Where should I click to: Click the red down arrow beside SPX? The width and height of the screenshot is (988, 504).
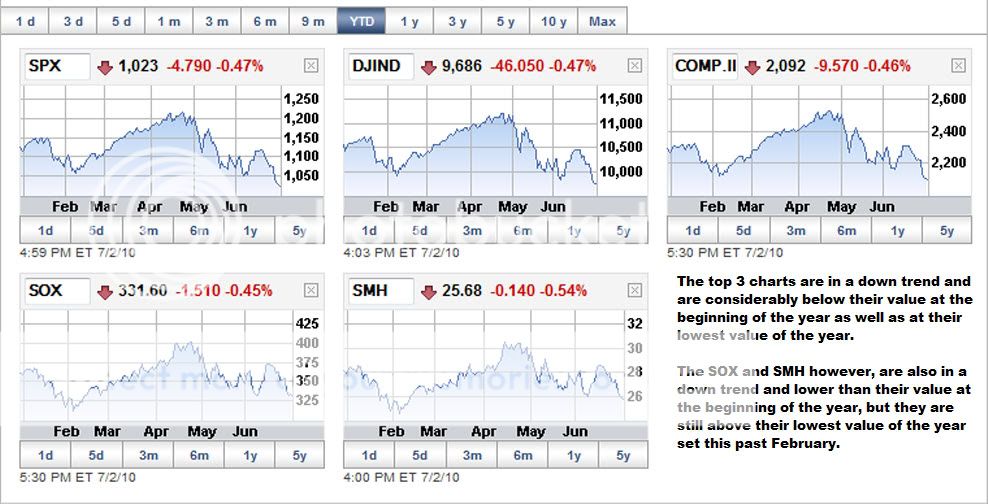[105, 67]
